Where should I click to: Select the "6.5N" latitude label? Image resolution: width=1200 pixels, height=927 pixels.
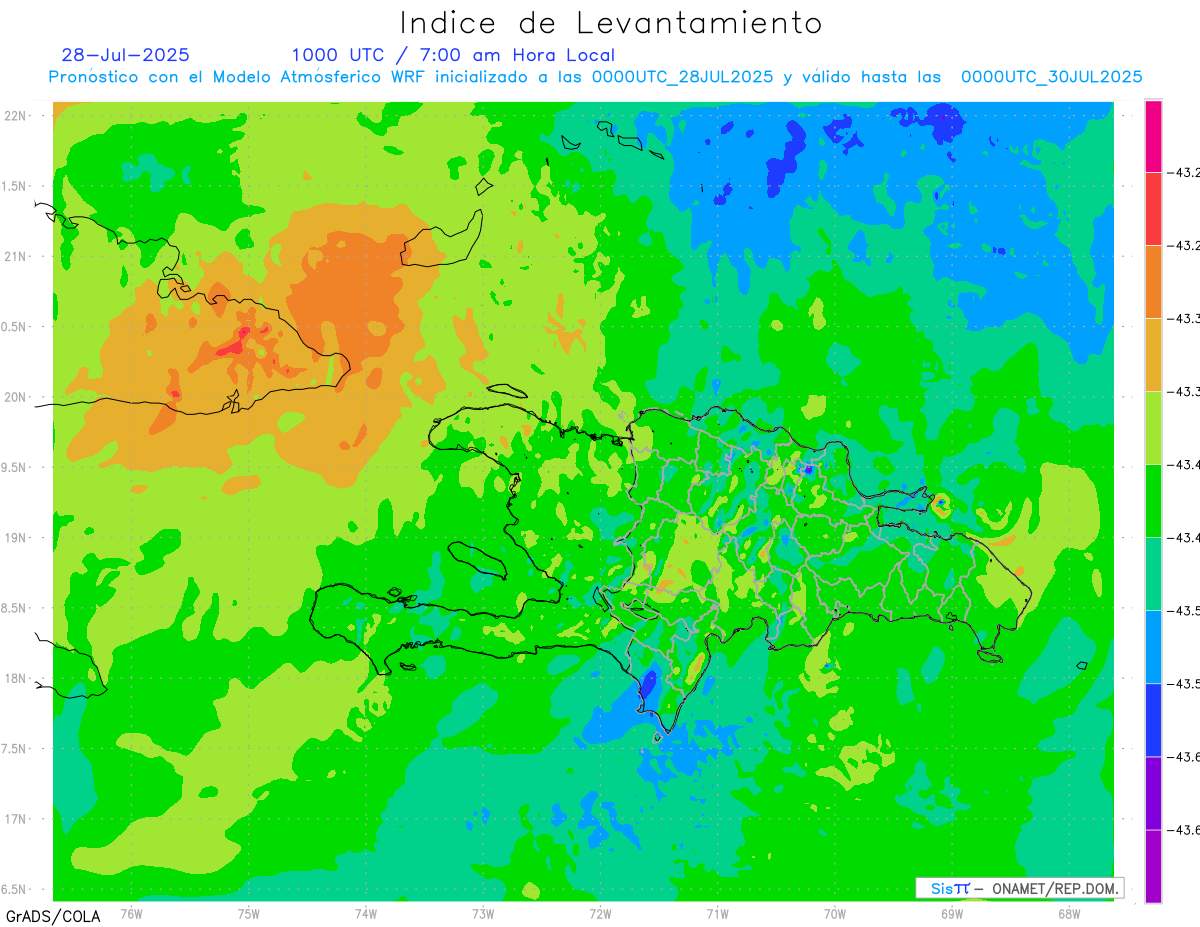click(x=14, y=889)
